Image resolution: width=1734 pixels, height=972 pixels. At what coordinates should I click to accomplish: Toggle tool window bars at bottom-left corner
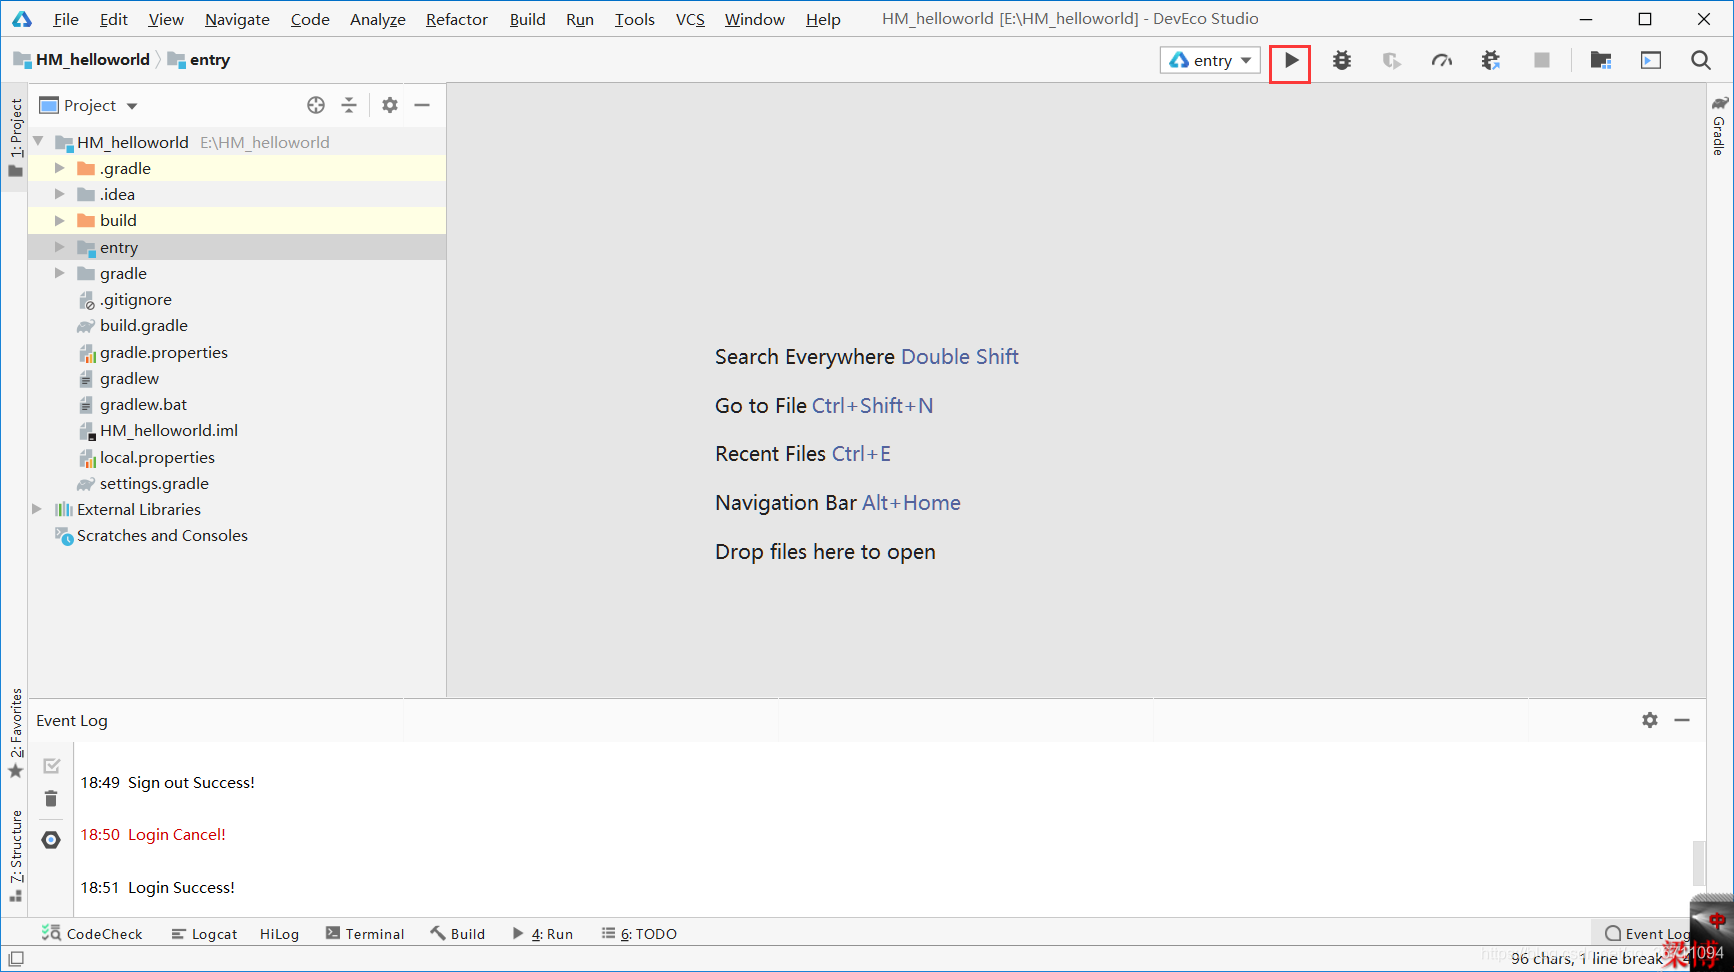pos(16,959)
